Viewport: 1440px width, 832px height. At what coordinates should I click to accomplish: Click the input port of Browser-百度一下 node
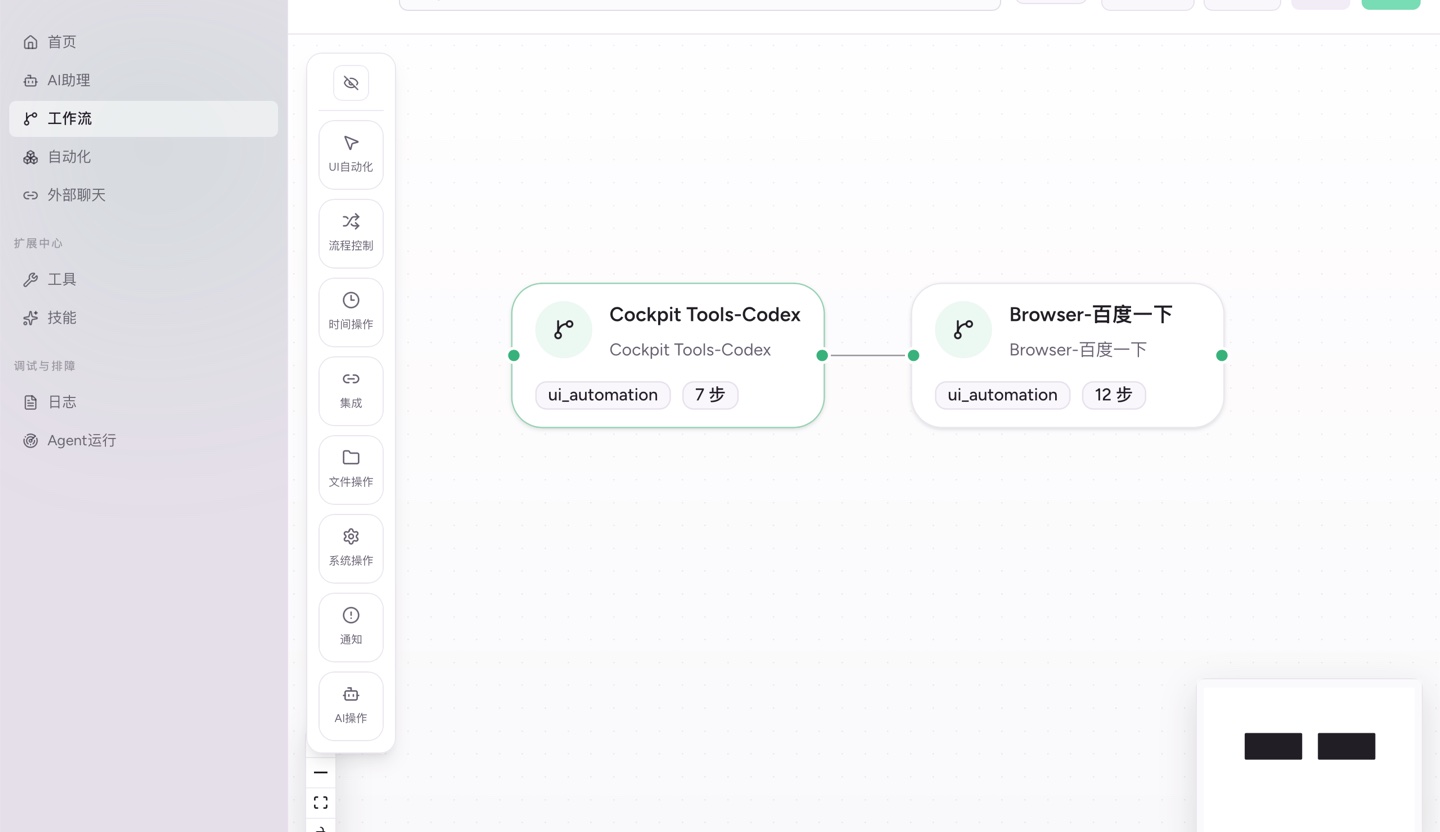tap(913, 355)
